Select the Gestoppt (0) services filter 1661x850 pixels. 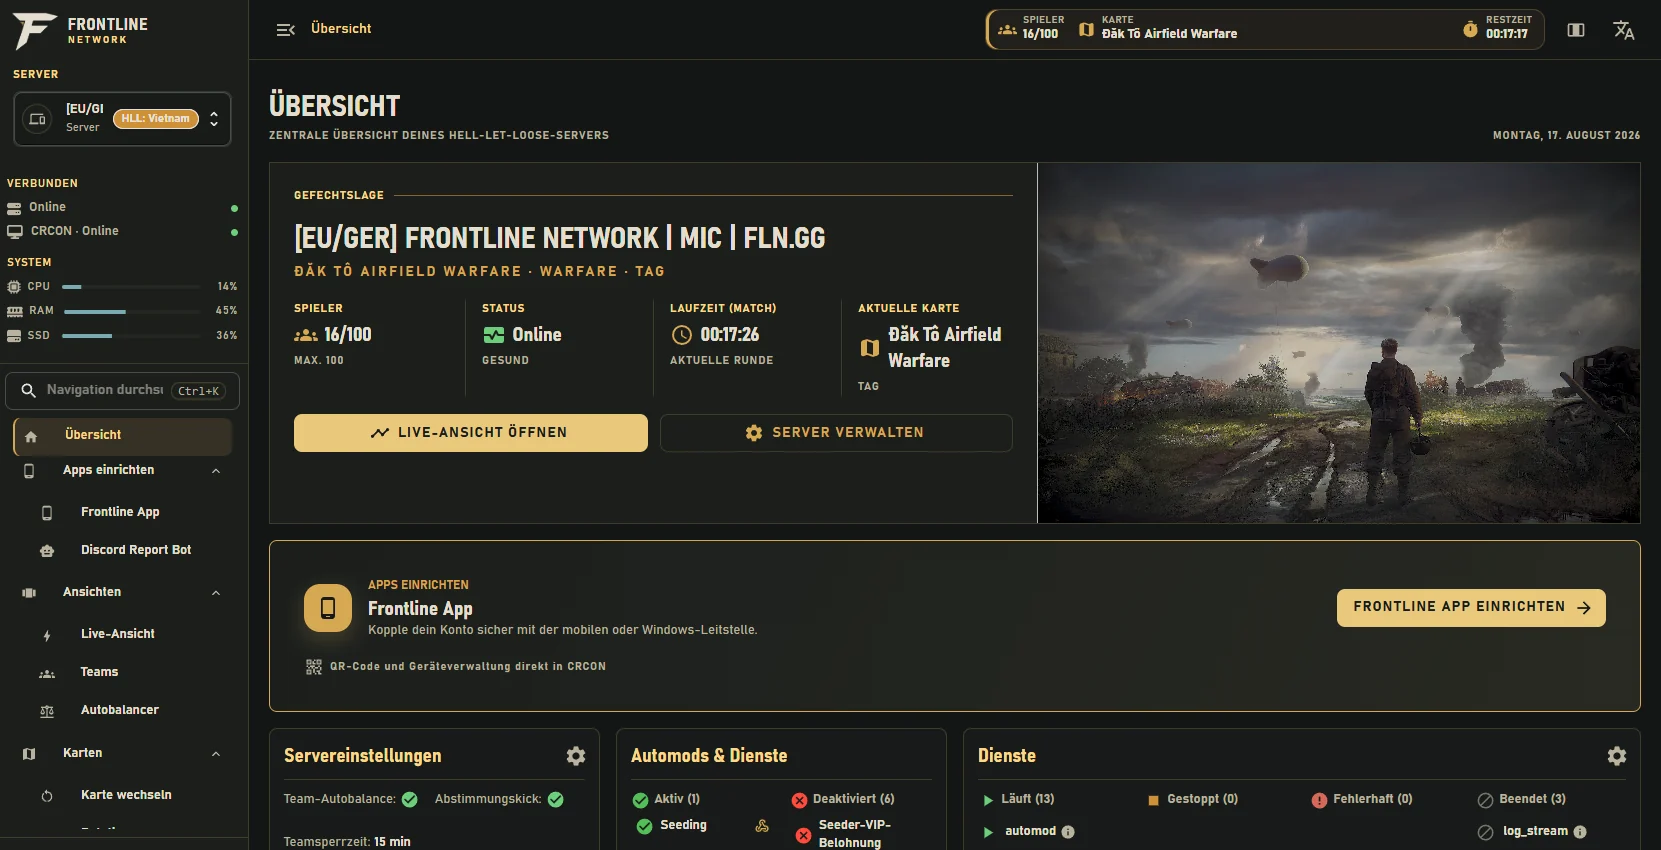(x=1192, y=799)
